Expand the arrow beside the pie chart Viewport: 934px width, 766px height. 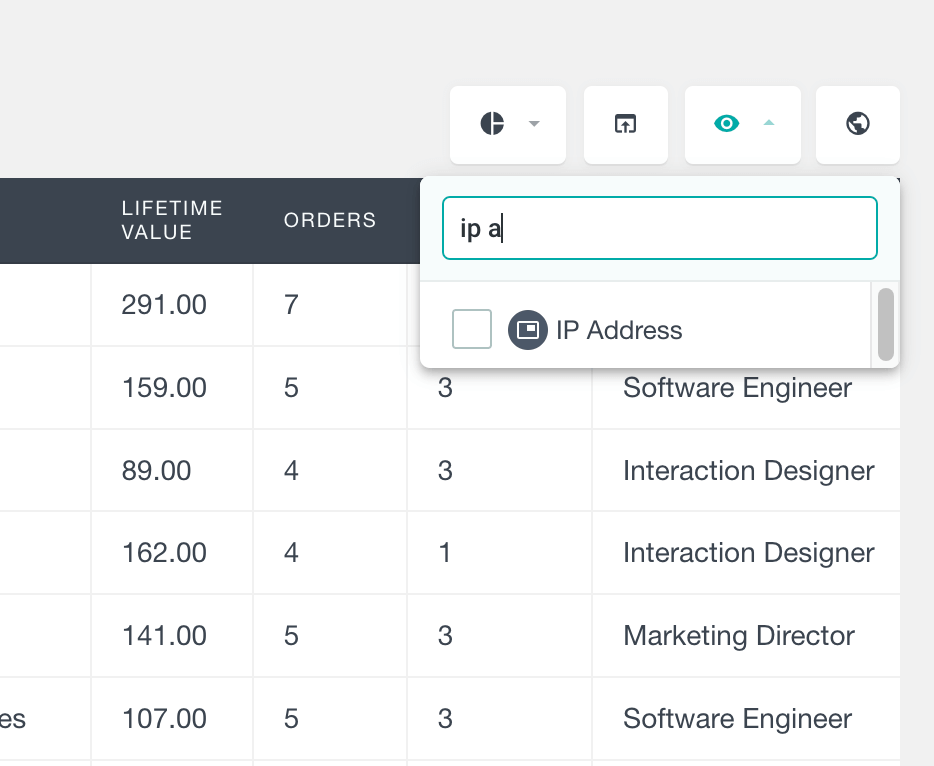[534, 124]
